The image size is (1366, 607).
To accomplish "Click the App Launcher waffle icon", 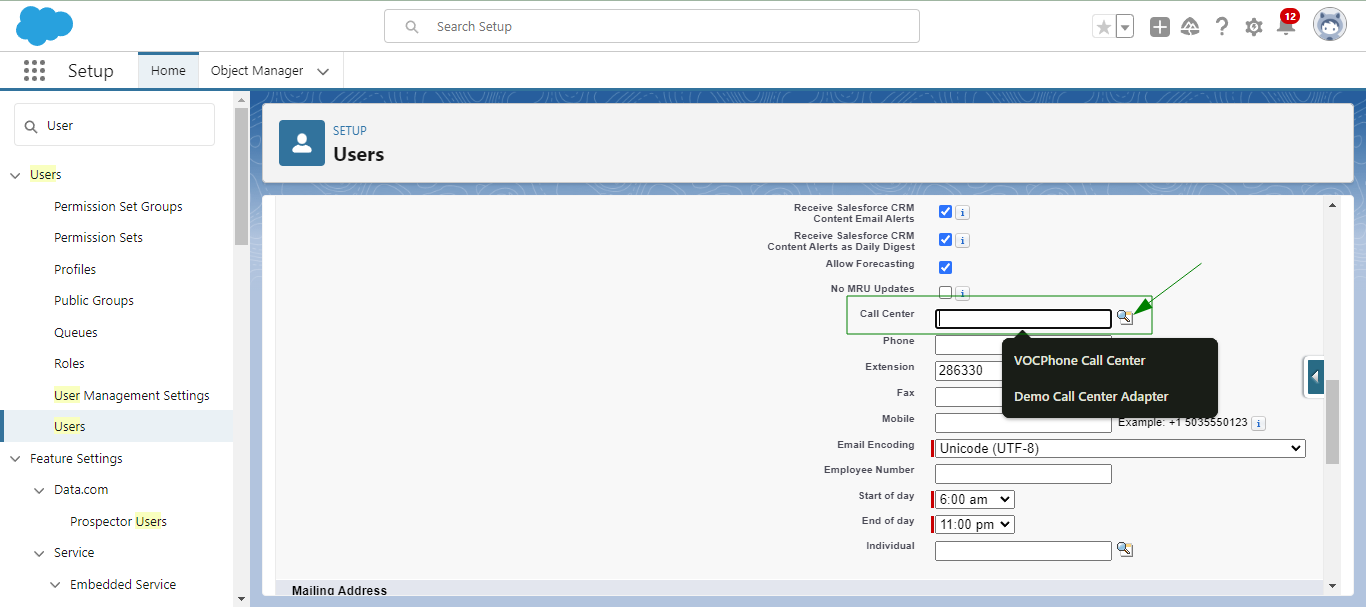I will (33, 70).
